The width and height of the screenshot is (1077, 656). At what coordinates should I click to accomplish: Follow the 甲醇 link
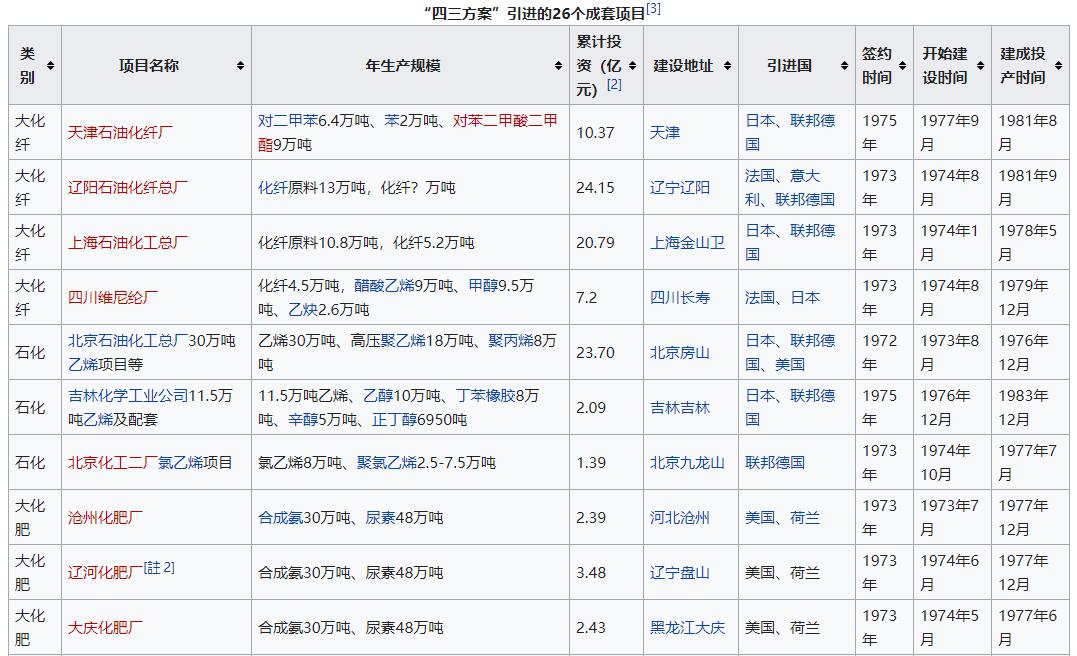484,286
